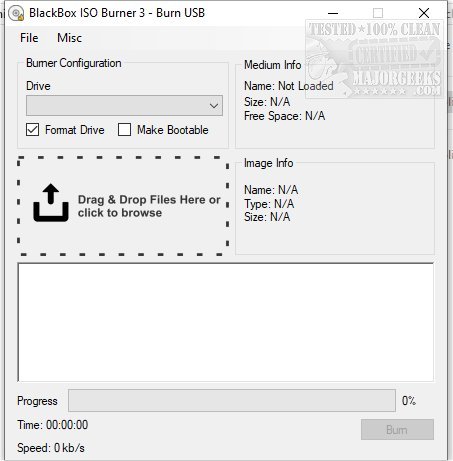
Task: Click the BlackBox ISO Burner title bar icon
Action: tap(16, 13)
